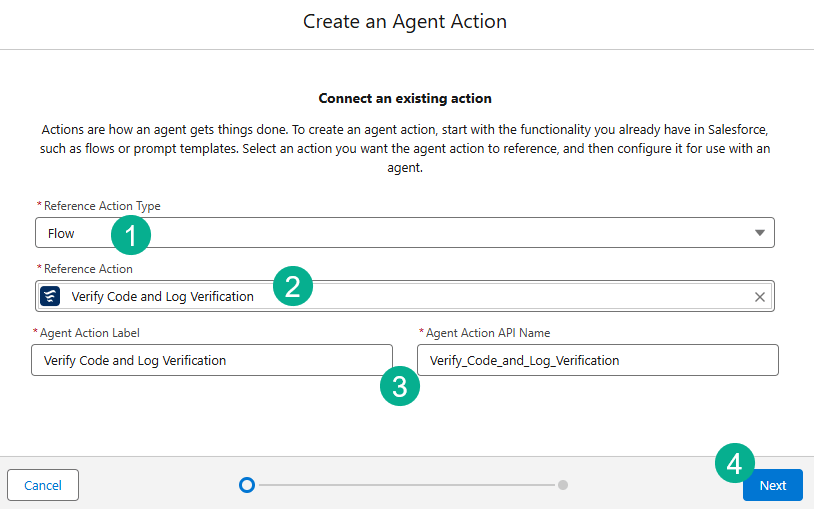Click the green callout marker numbered 2
This screenshot has height=509, width=814.
coord(293,288)
